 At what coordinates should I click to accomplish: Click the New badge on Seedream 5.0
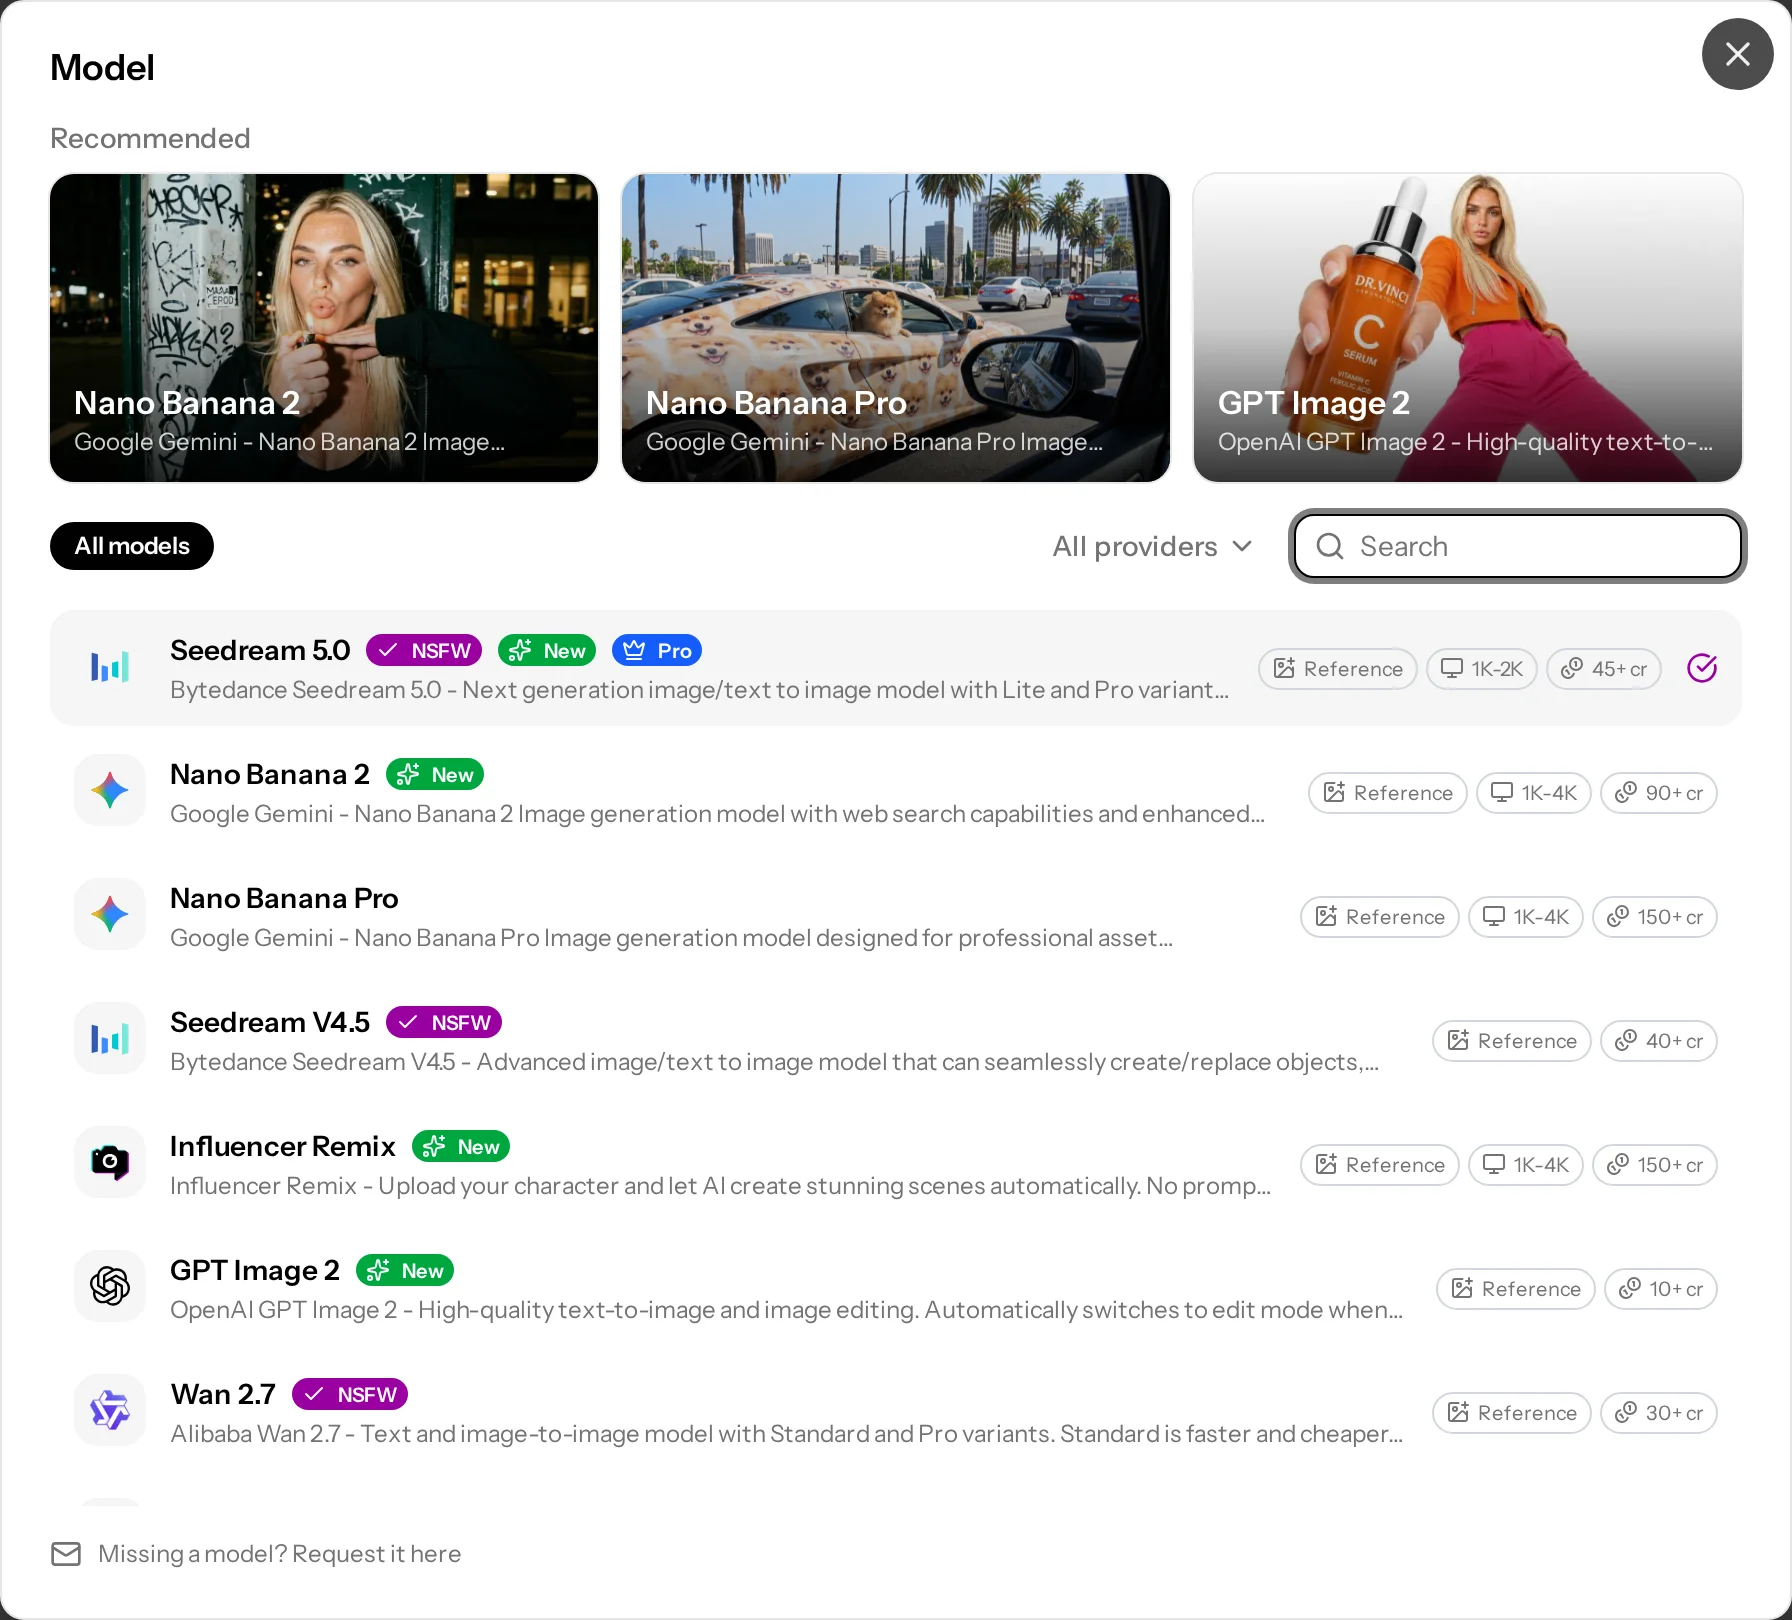[x=547, y=651]
